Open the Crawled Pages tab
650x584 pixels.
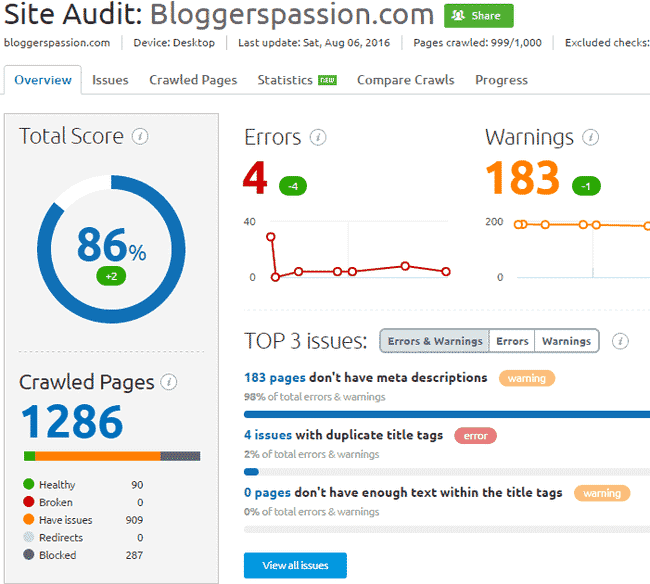pos(193,80)
